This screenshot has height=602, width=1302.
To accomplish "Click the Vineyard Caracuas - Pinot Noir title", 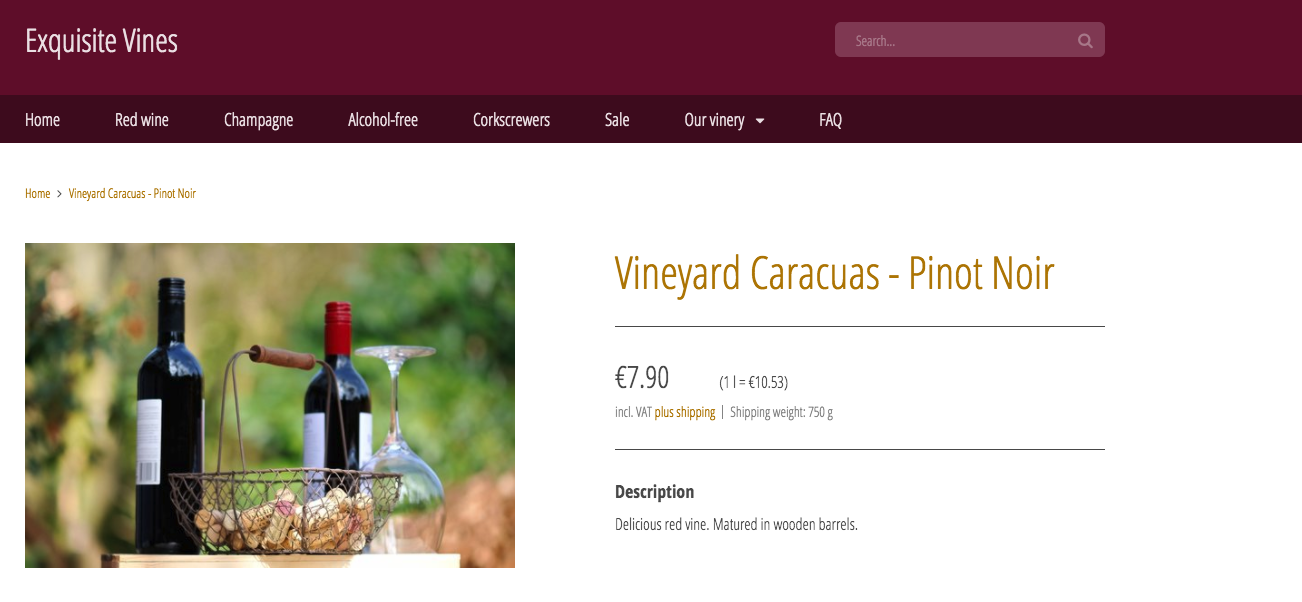I will tap(834, 273).
